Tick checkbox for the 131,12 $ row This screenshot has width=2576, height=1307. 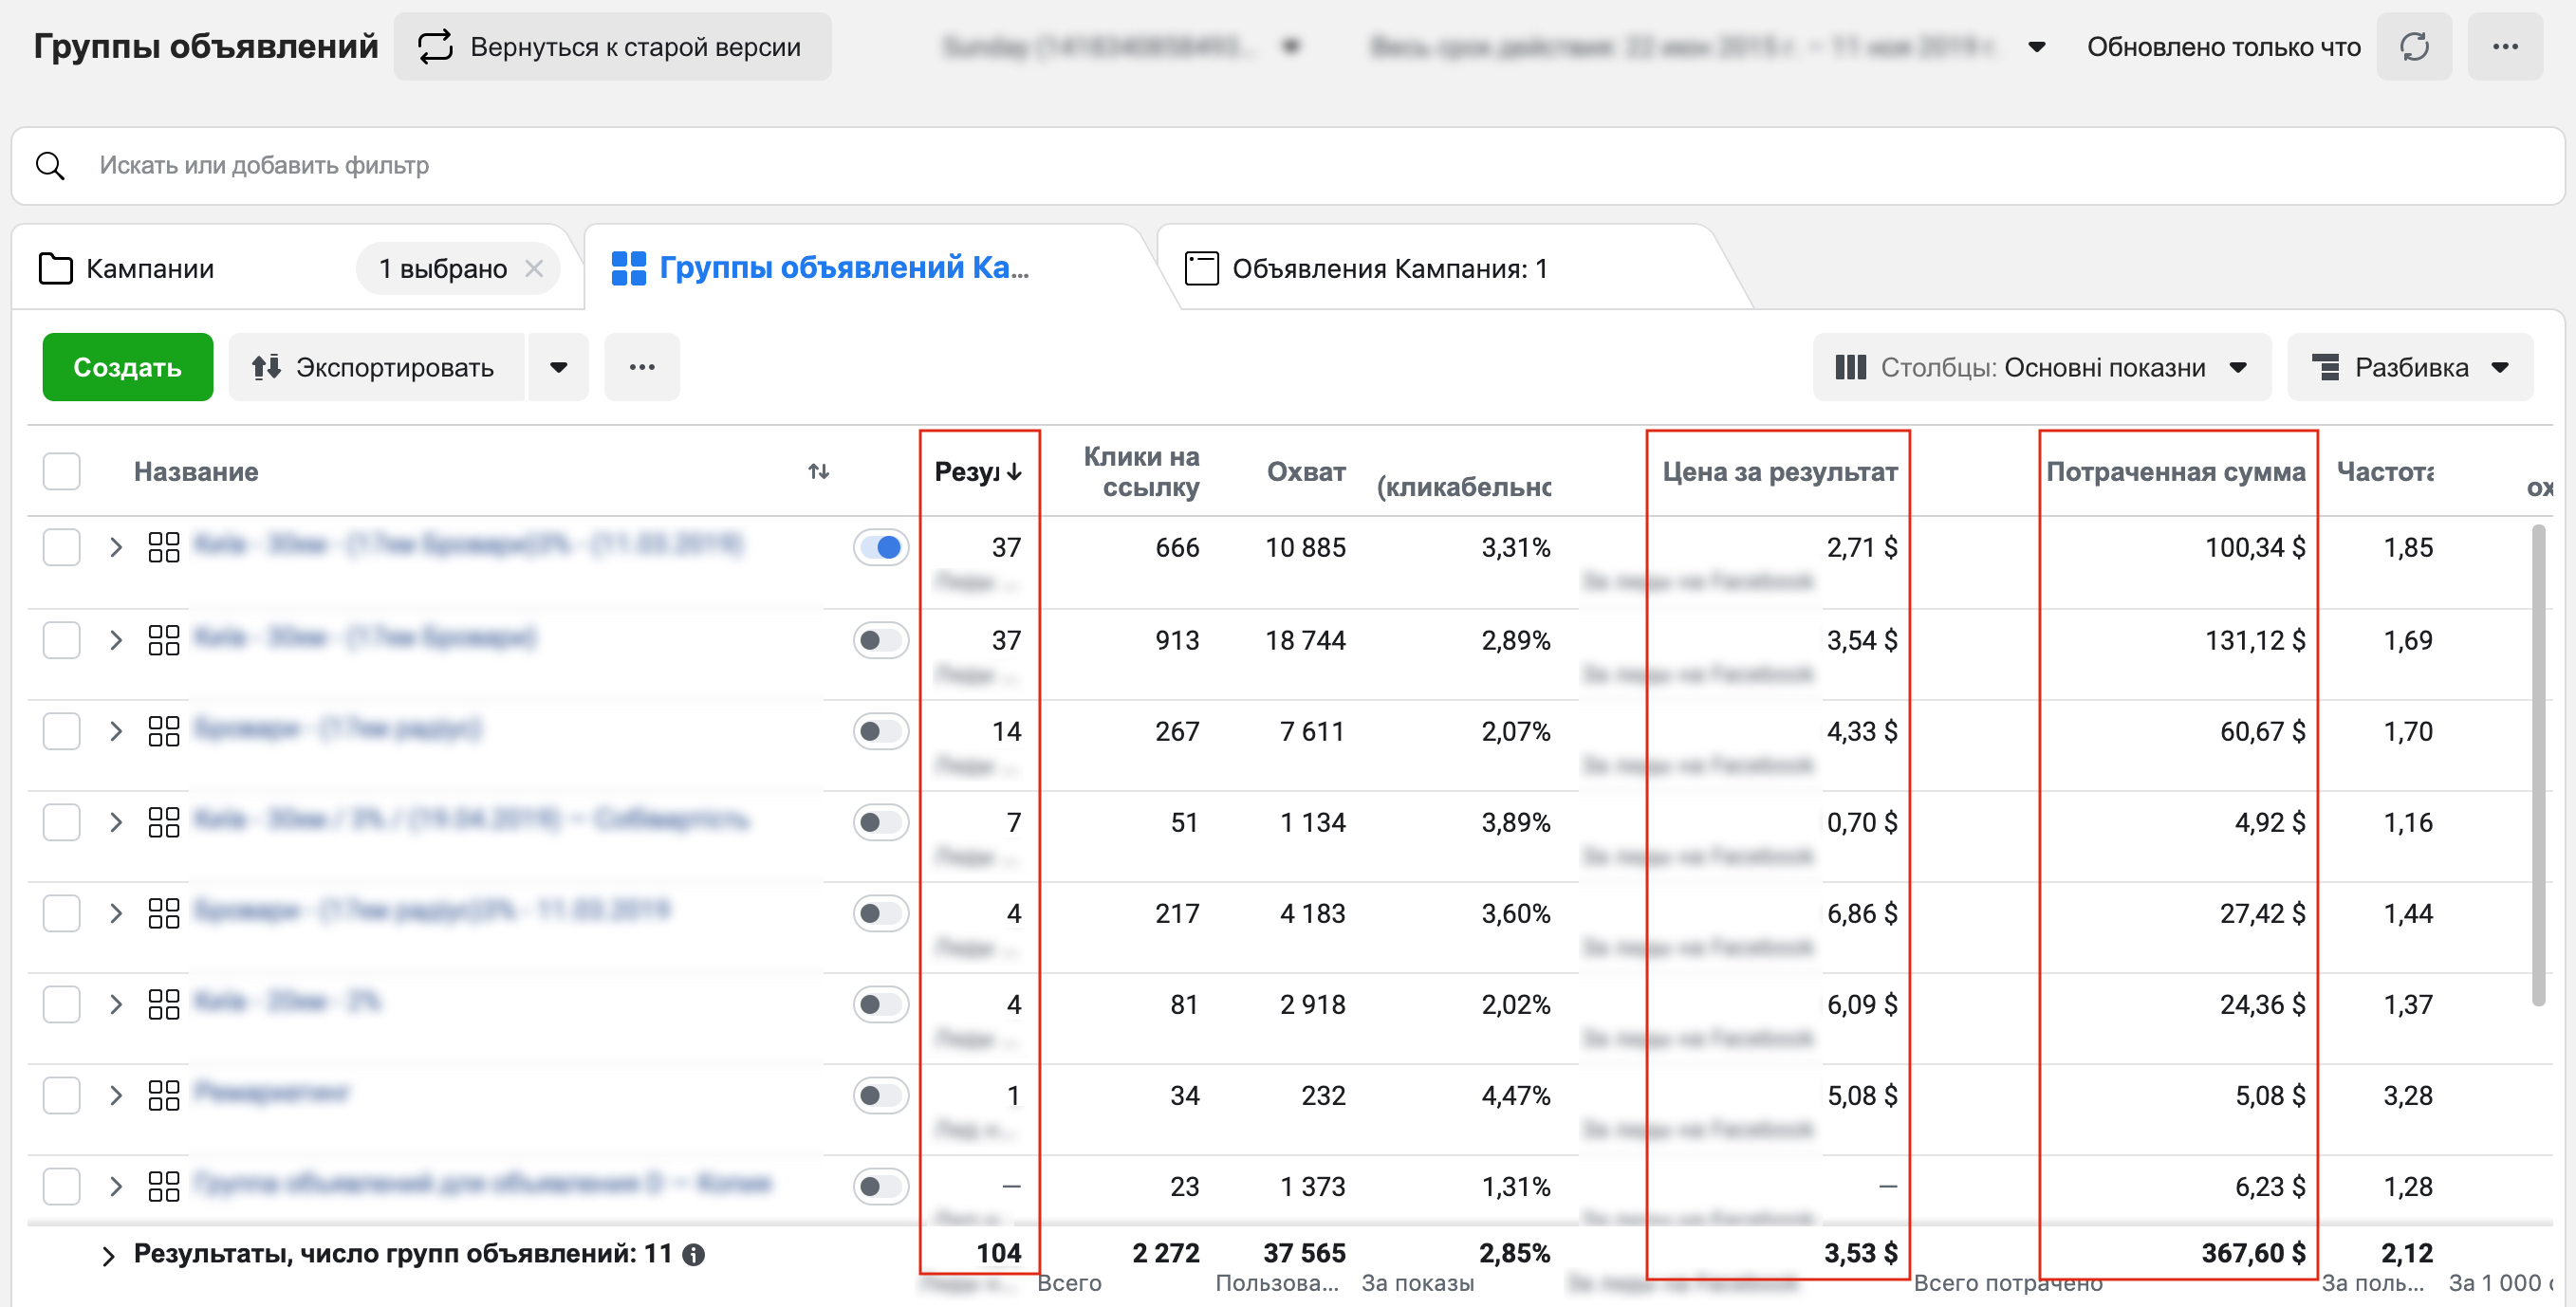click(x=62, y=640)
